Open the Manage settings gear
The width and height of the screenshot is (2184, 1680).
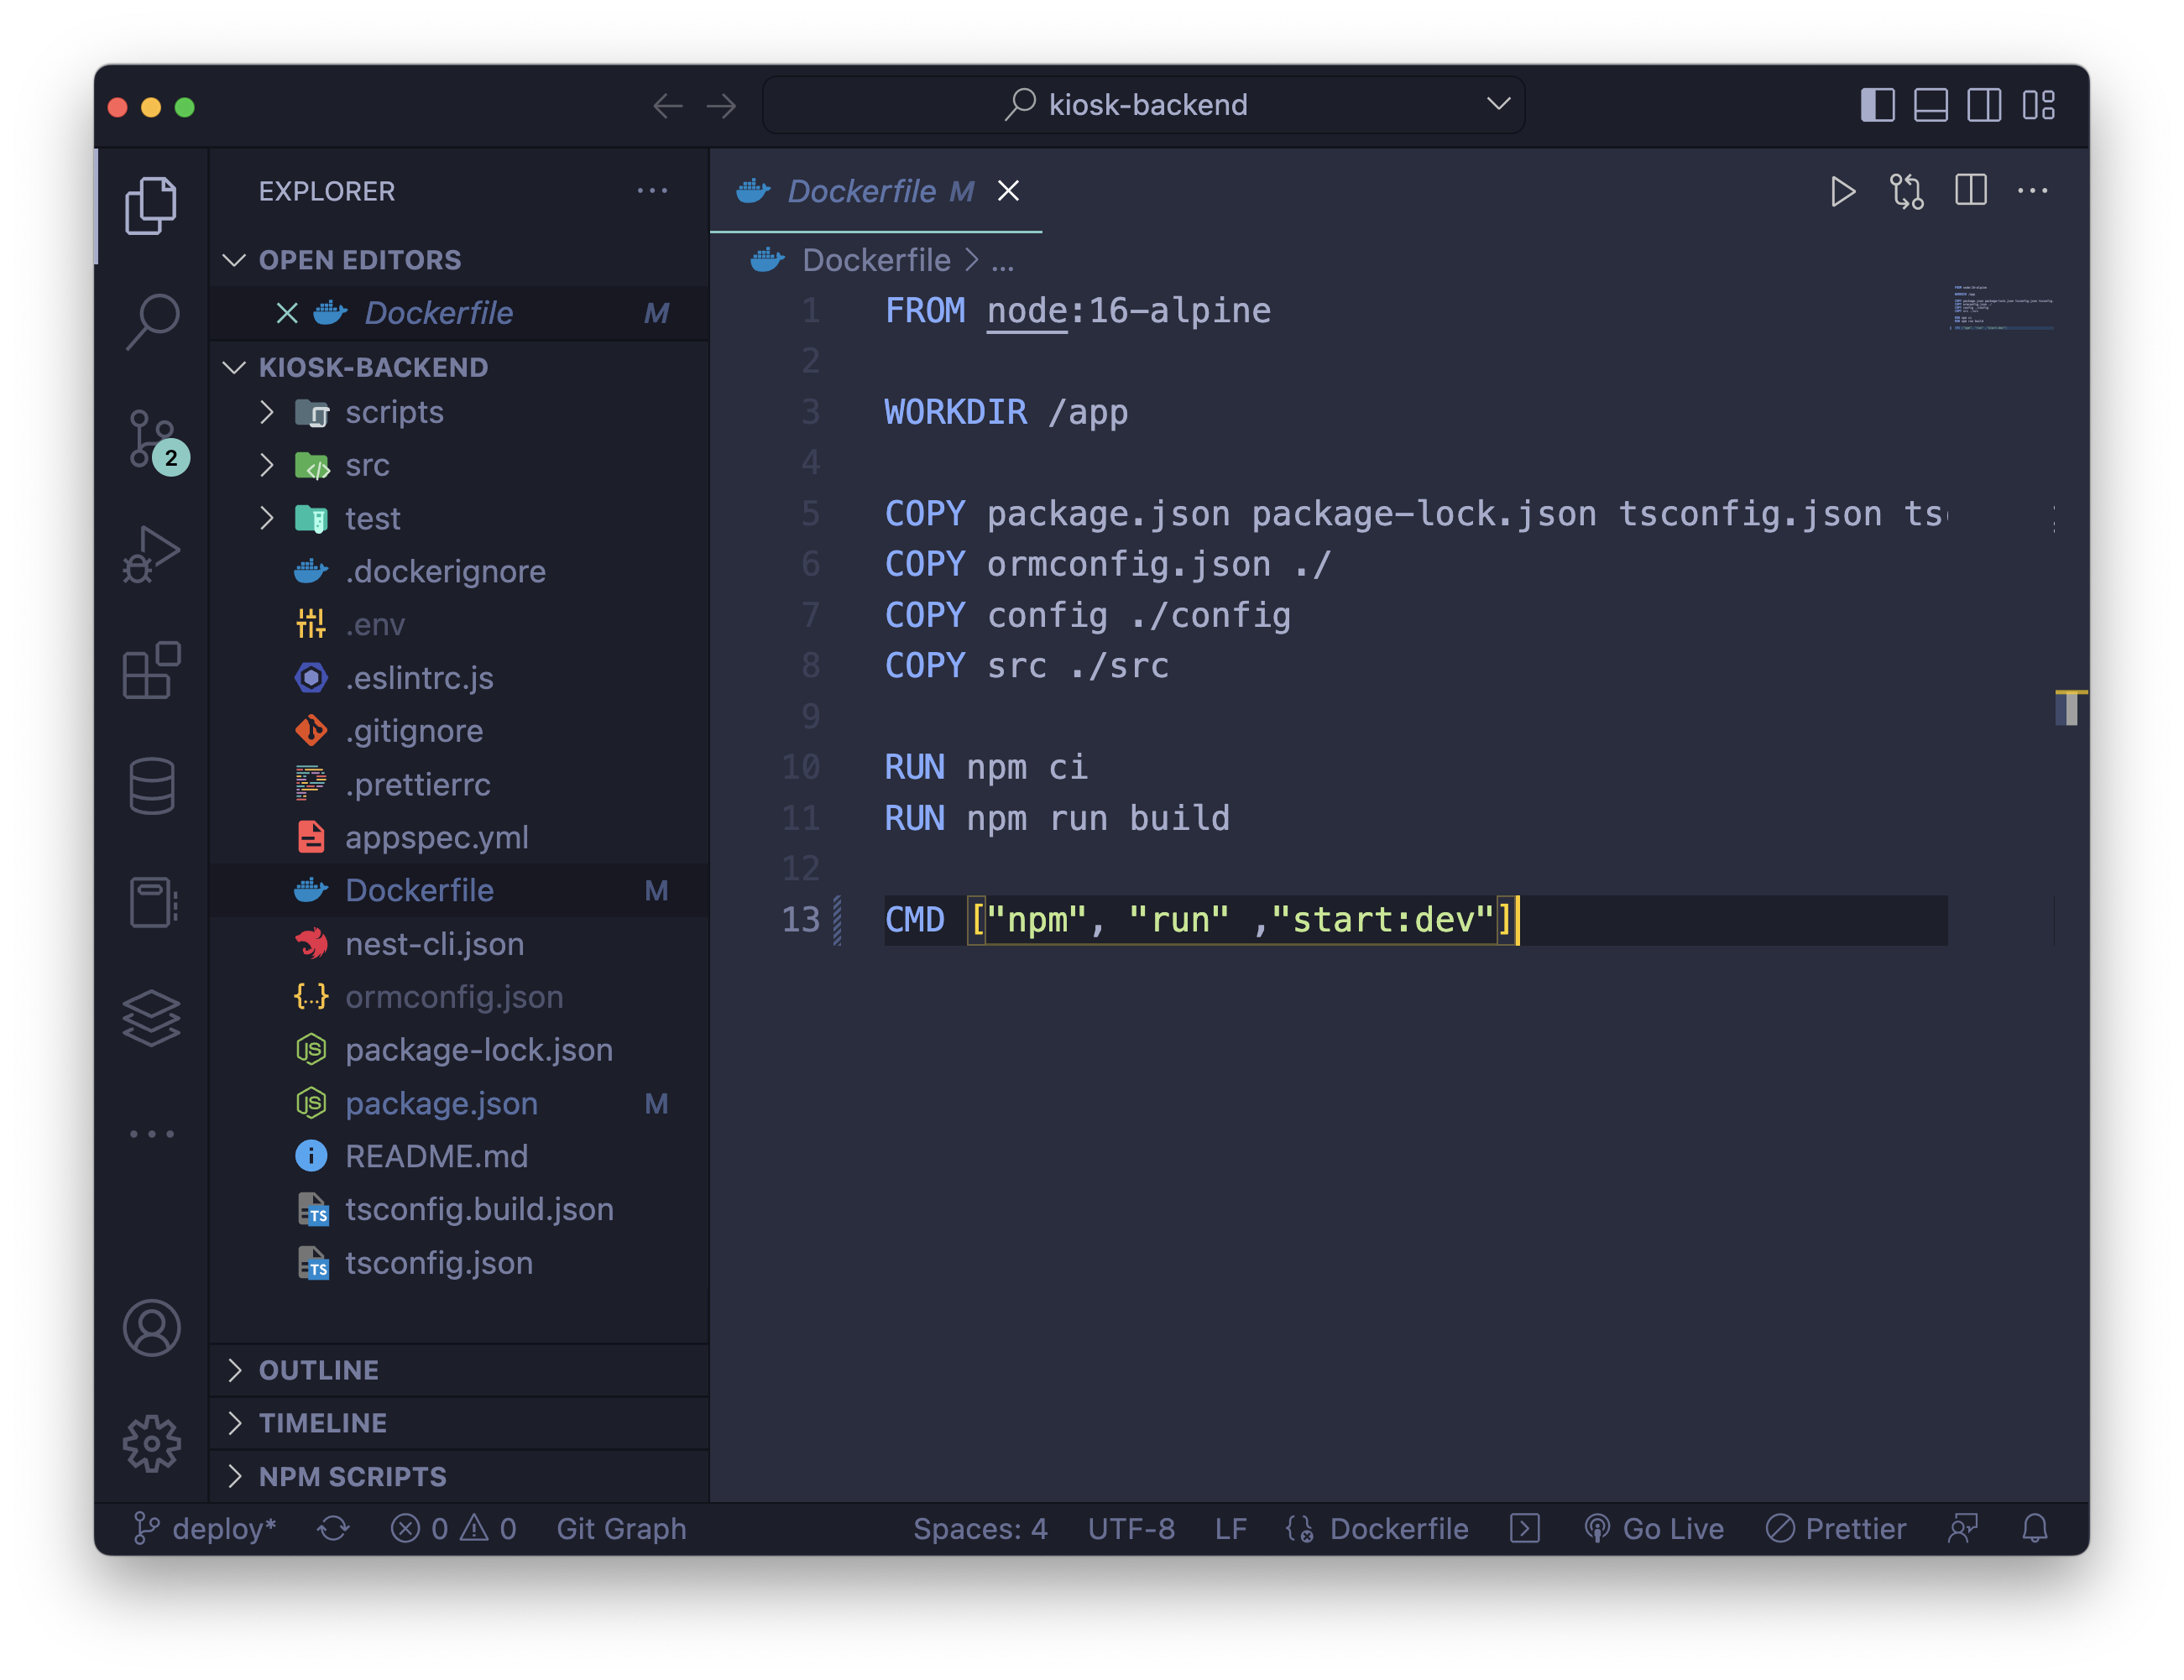[152, 1443]
